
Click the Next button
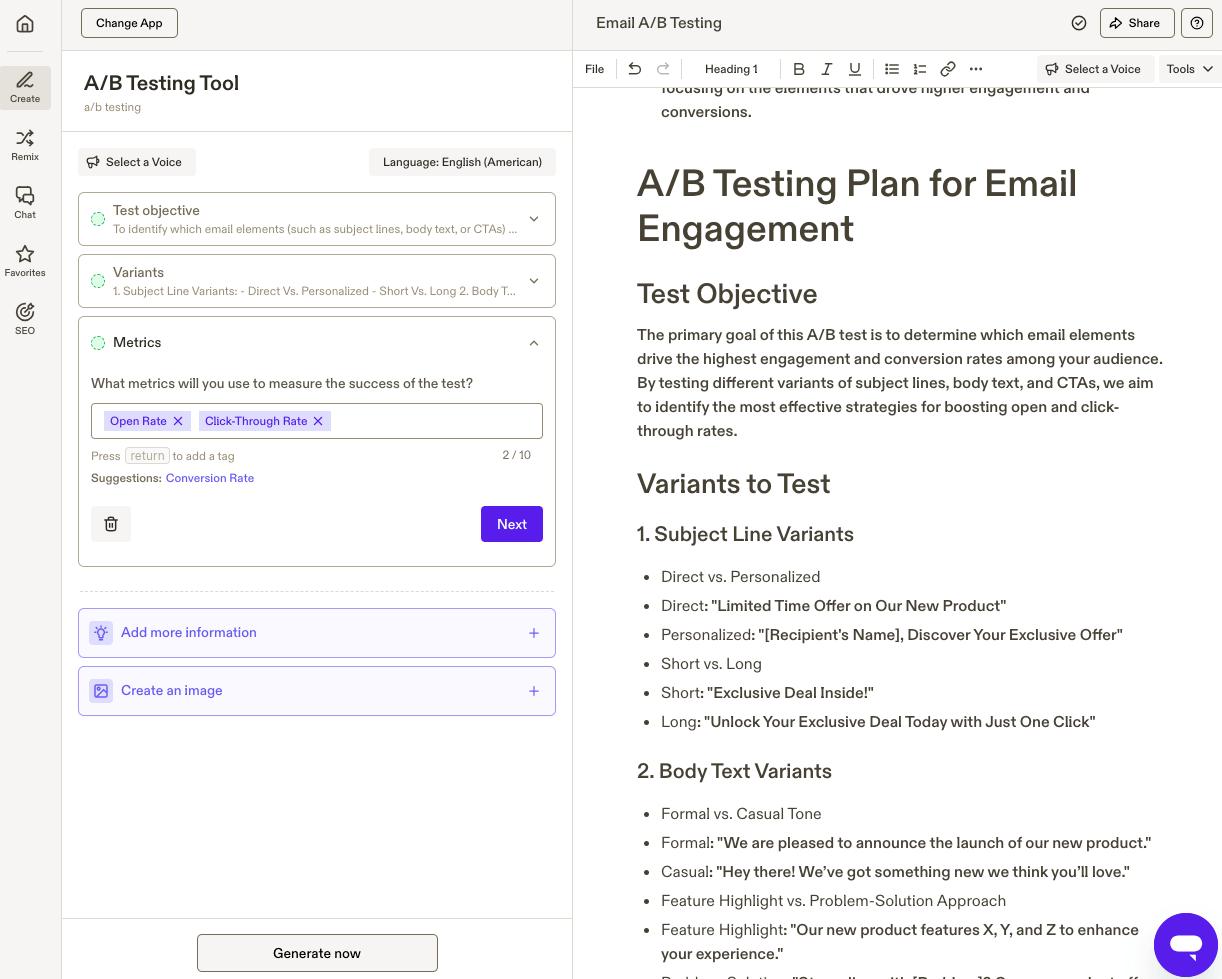(512, 524)
